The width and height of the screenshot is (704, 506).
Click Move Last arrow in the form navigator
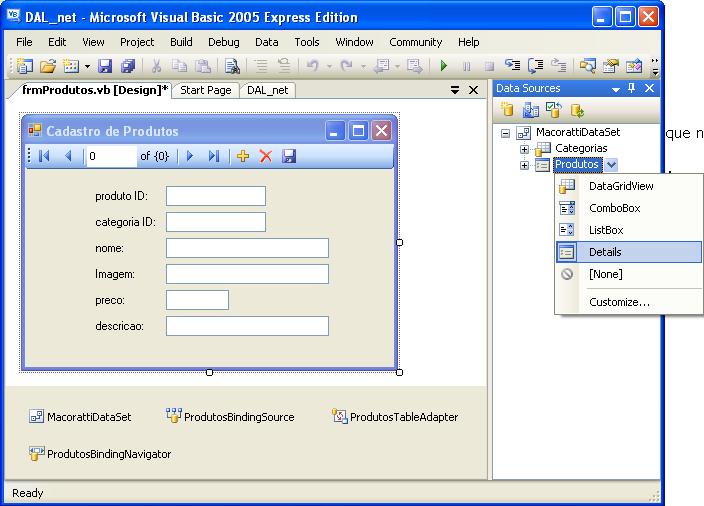[214, 156]
